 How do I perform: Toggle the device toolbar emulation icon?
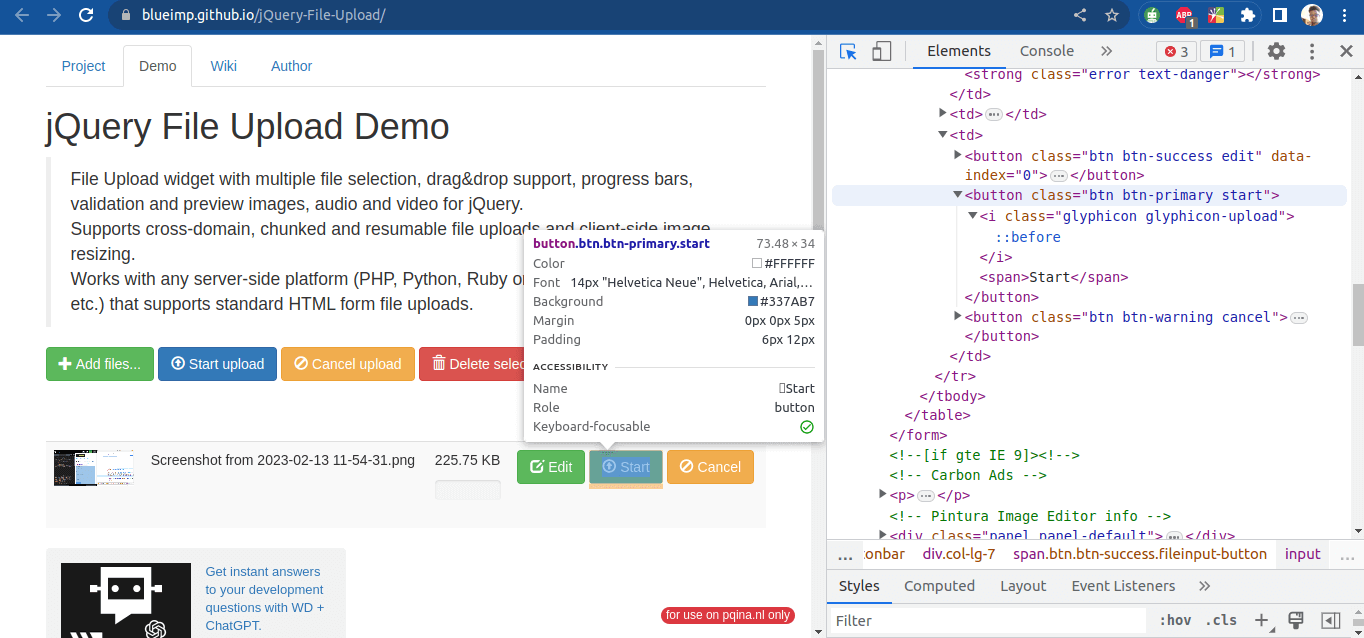(x=881, y=51)
